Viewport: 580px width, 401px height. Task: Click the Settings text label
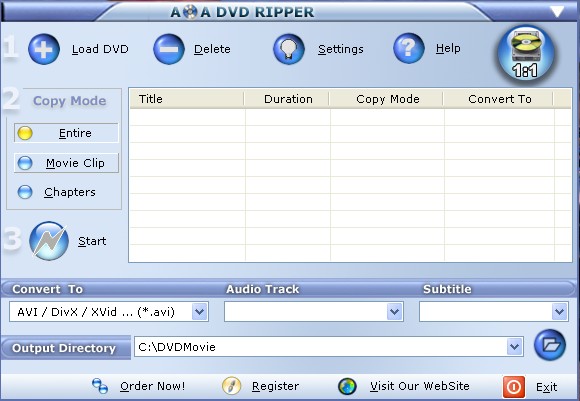[x=341, y=49]
